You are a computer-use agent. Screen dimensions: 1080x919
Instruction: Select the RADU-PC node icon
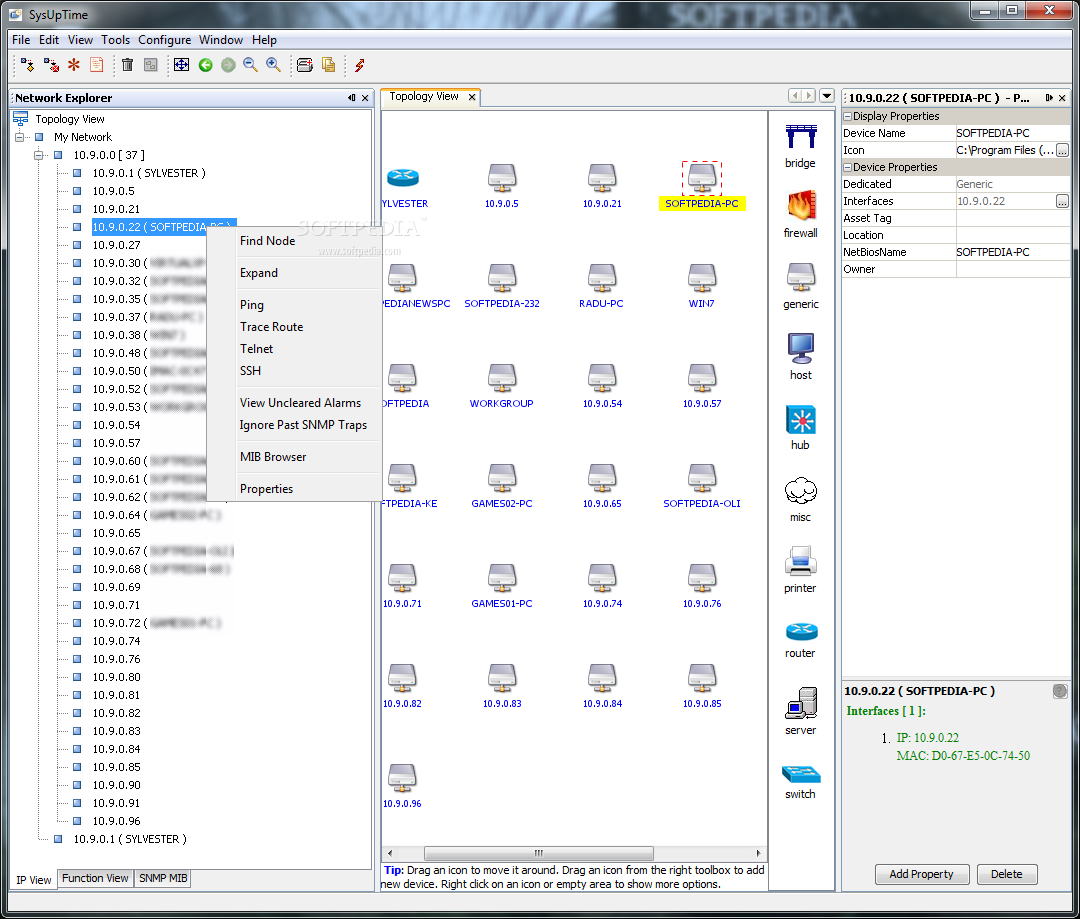[602, 278]
